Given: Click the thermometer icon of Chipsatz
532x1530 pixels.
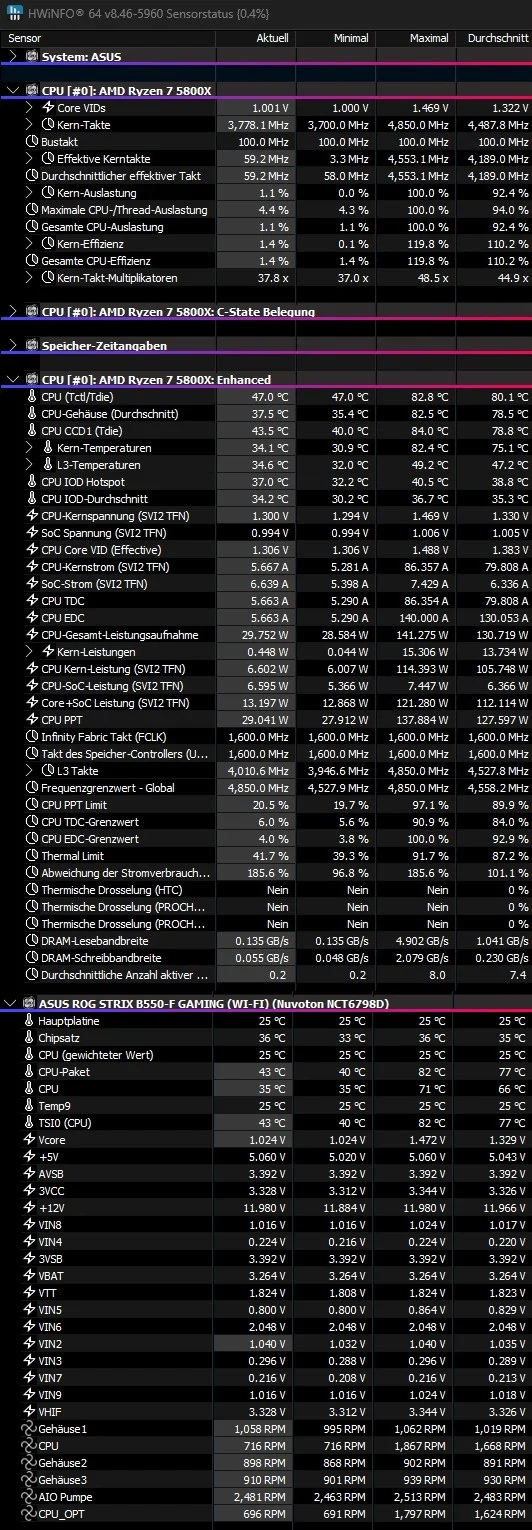Looking at the screenshot, I should coord(30,1038).
